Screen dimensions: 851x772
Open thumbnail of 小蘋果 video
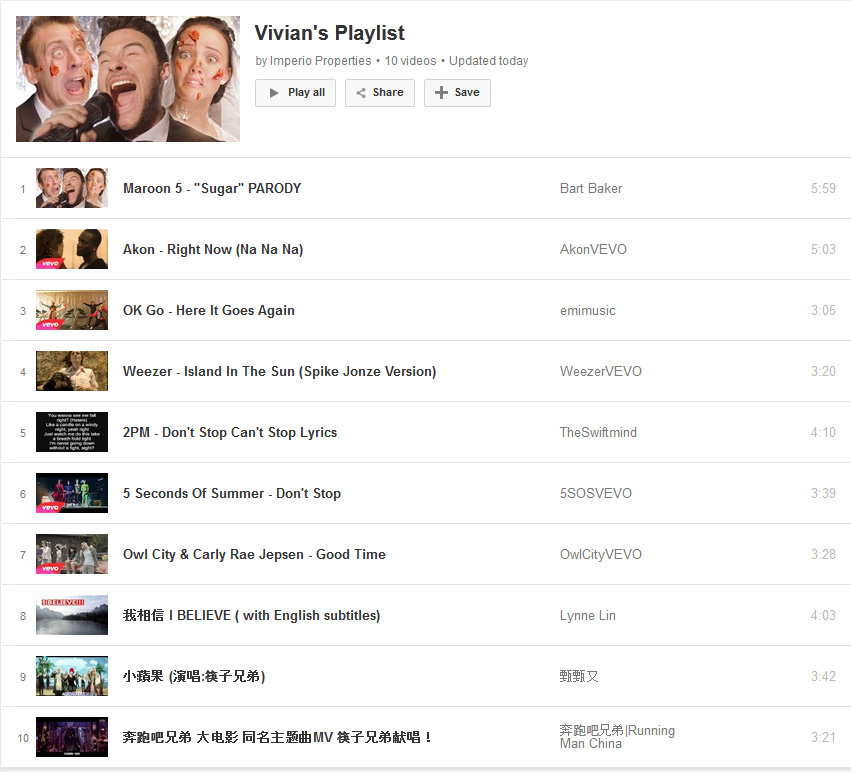(72, 676)
